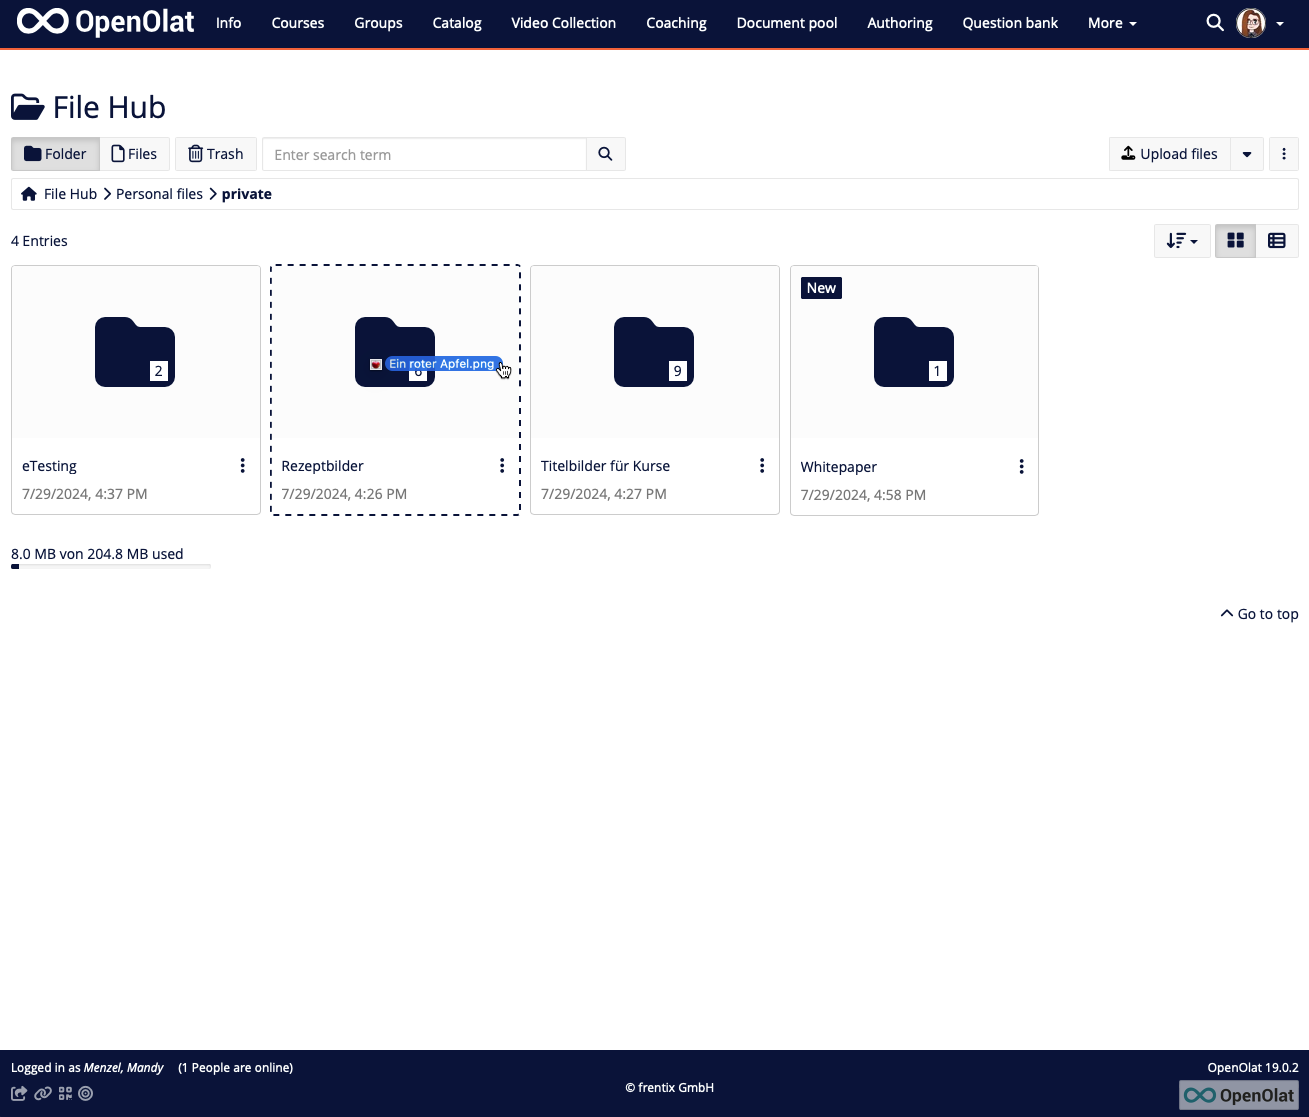Focus the Enter search term field

pyautogui.click(x=424, y=155)
